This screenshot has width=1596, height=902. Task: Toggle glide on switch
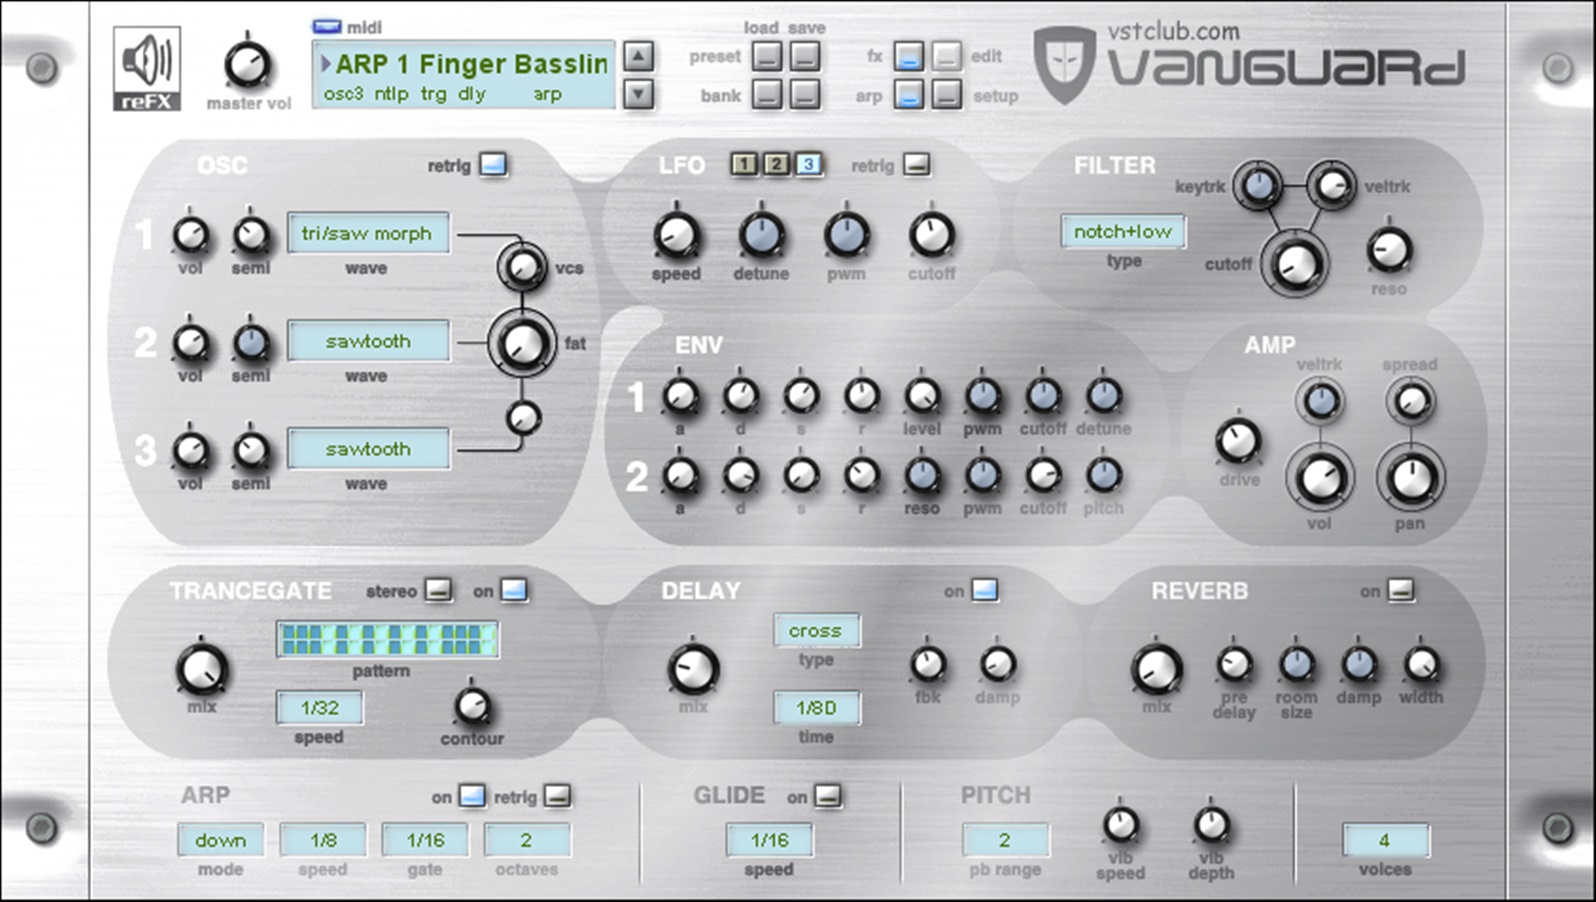tap(827, 796)
